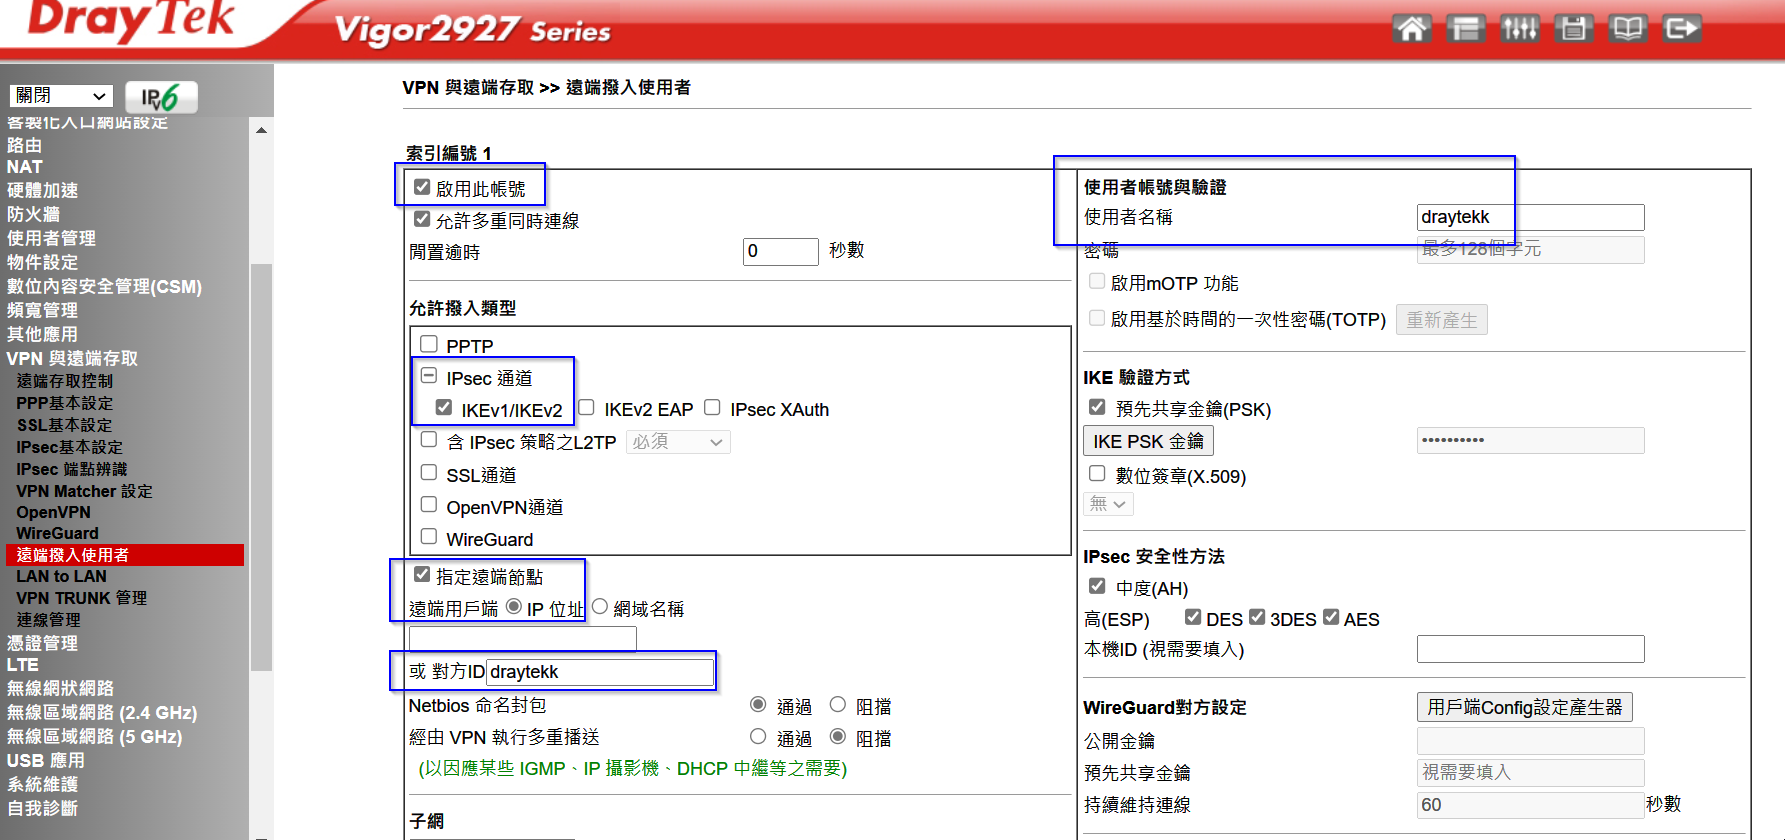The width and height of the screenshot is (1785, 840).
Task: Open OpenVPN in the sidebar menu
Action: click(x=53, y=512)
